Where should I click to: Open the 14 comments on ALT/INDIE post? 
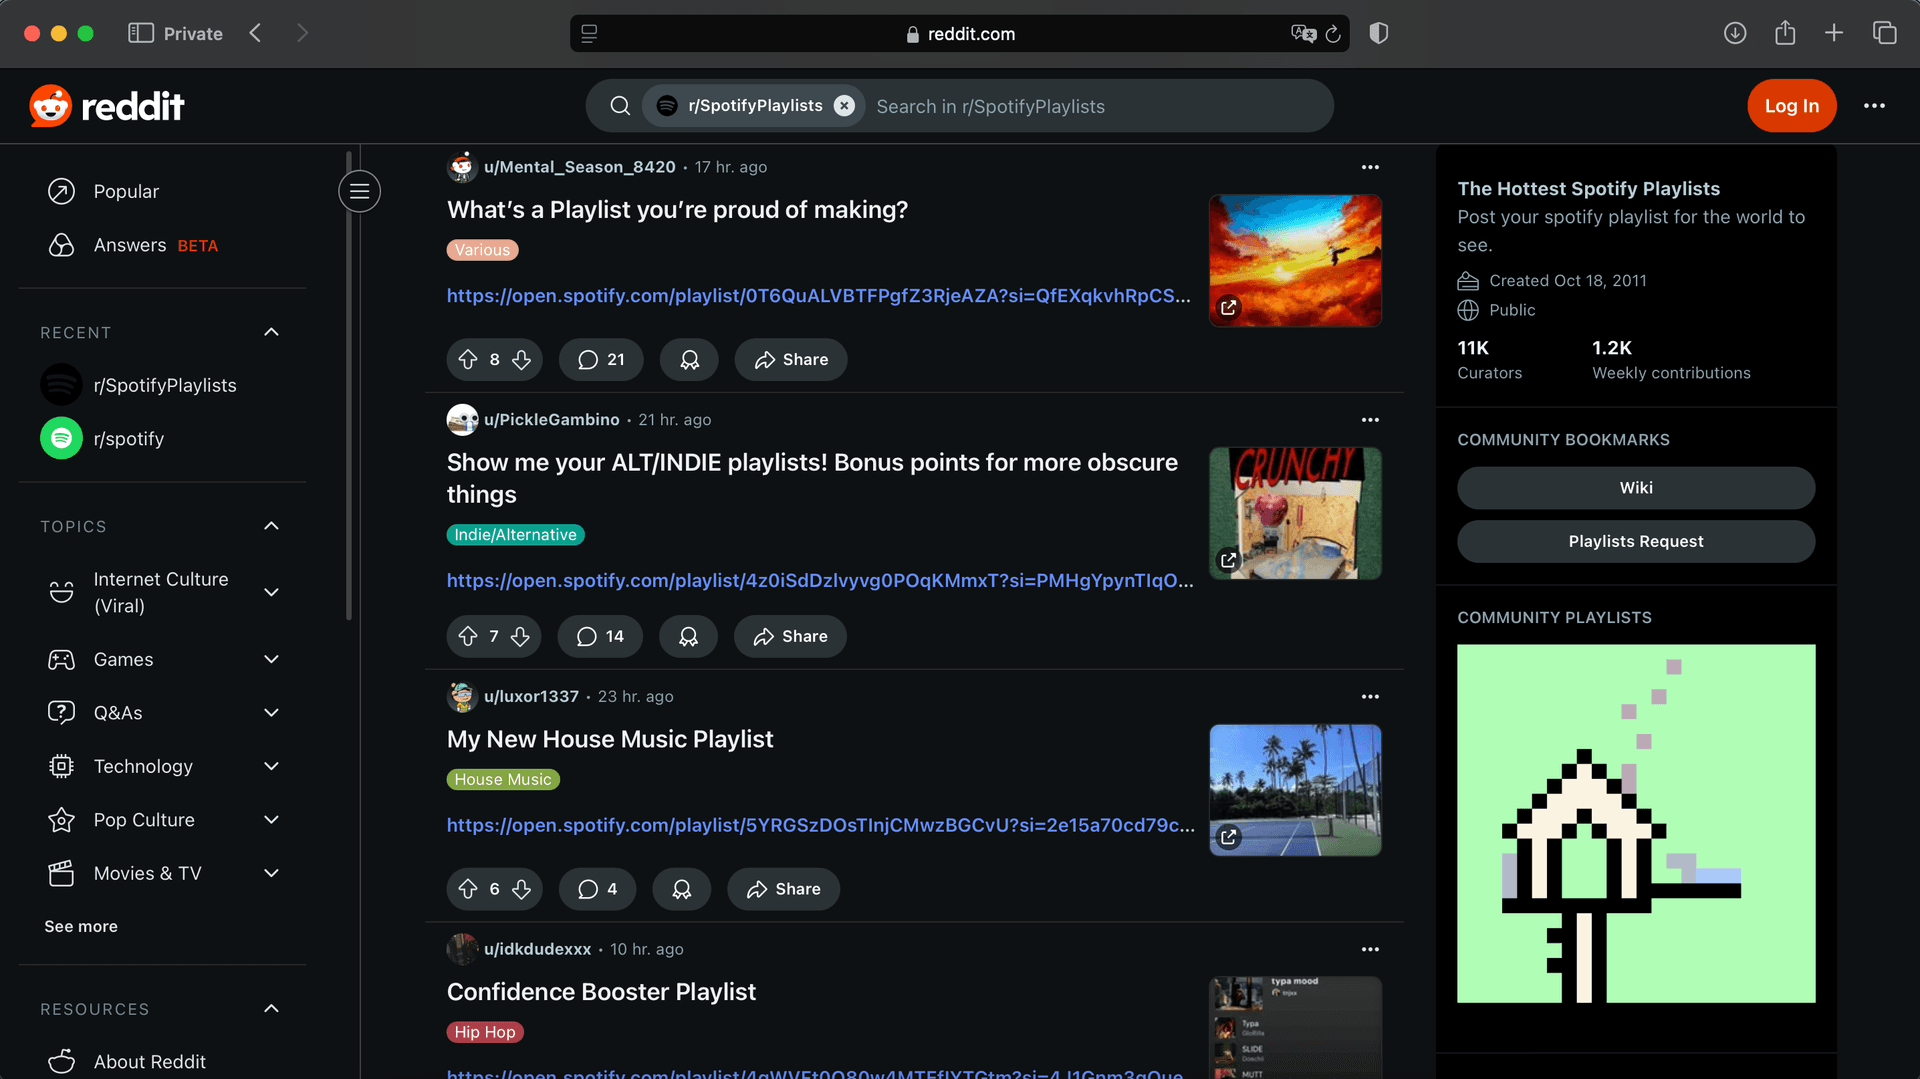tap(600, 637)
